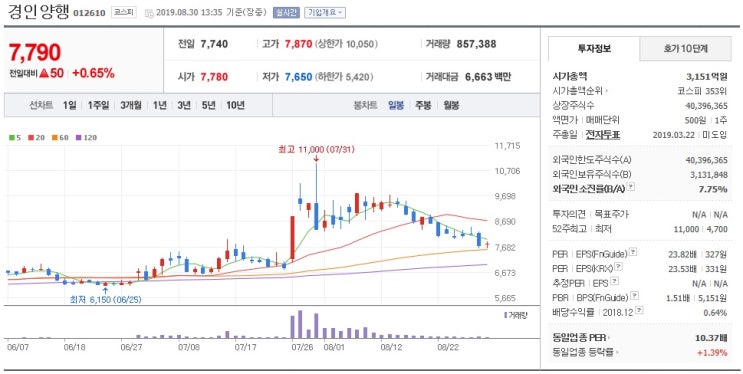Click the calendar icon beside the date
The height and width of the screenshot is (374, 743).
[x=149, y=13]
